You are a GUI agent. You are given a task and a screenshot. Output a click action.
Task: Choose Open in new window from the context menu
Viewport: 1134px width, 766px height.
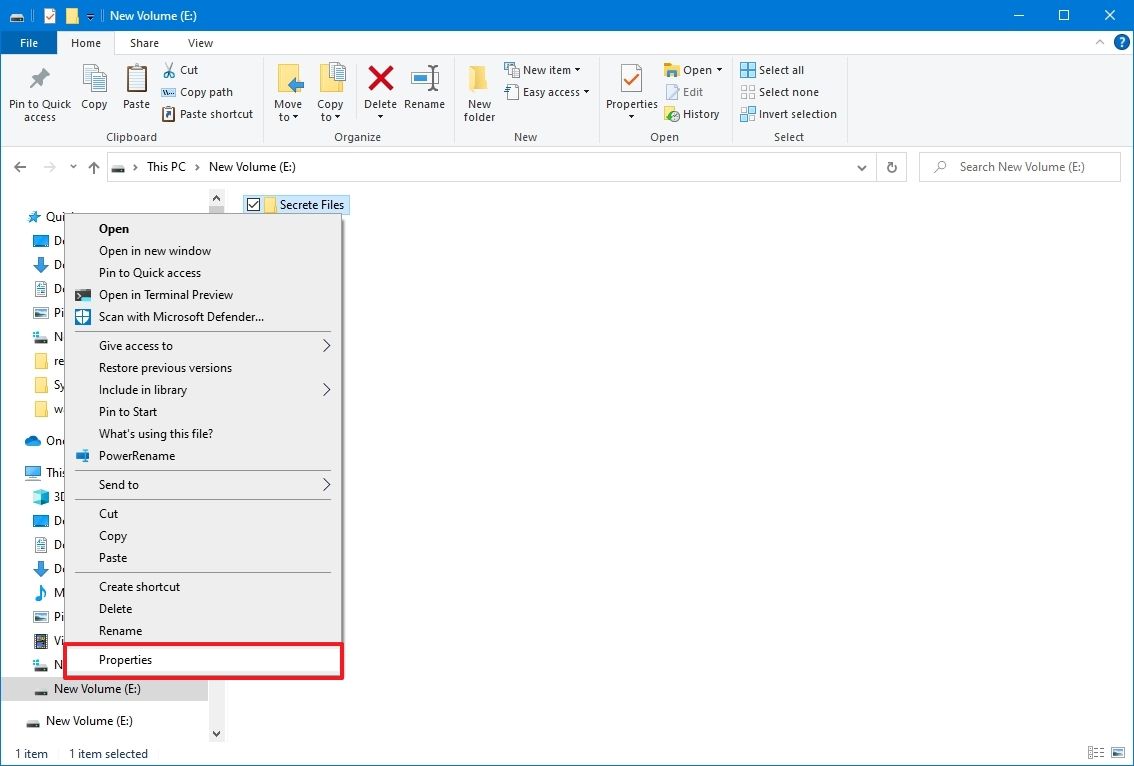point(154,250)
